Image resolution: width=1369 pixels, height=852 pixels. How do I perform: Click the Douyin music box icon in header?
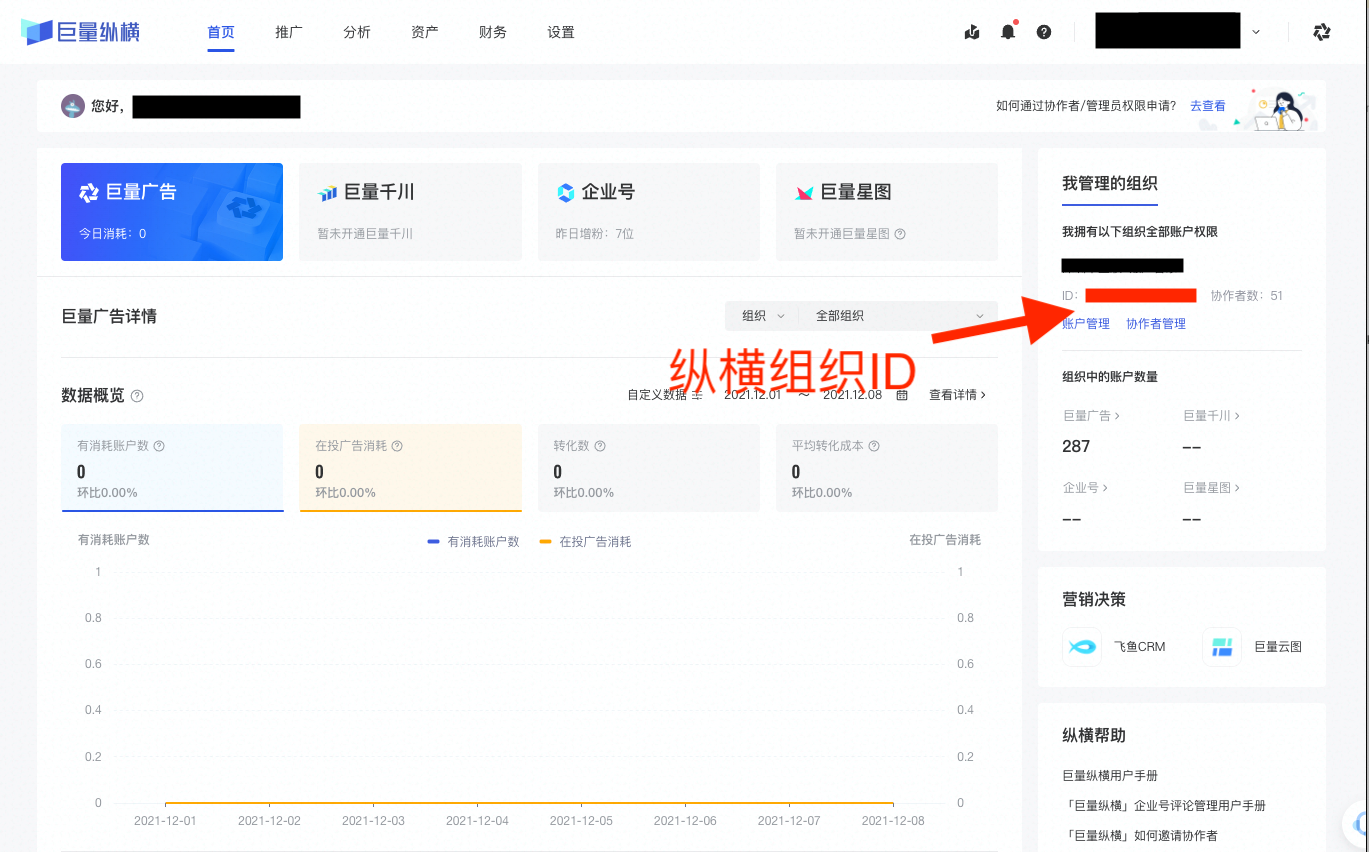[972, 32]
